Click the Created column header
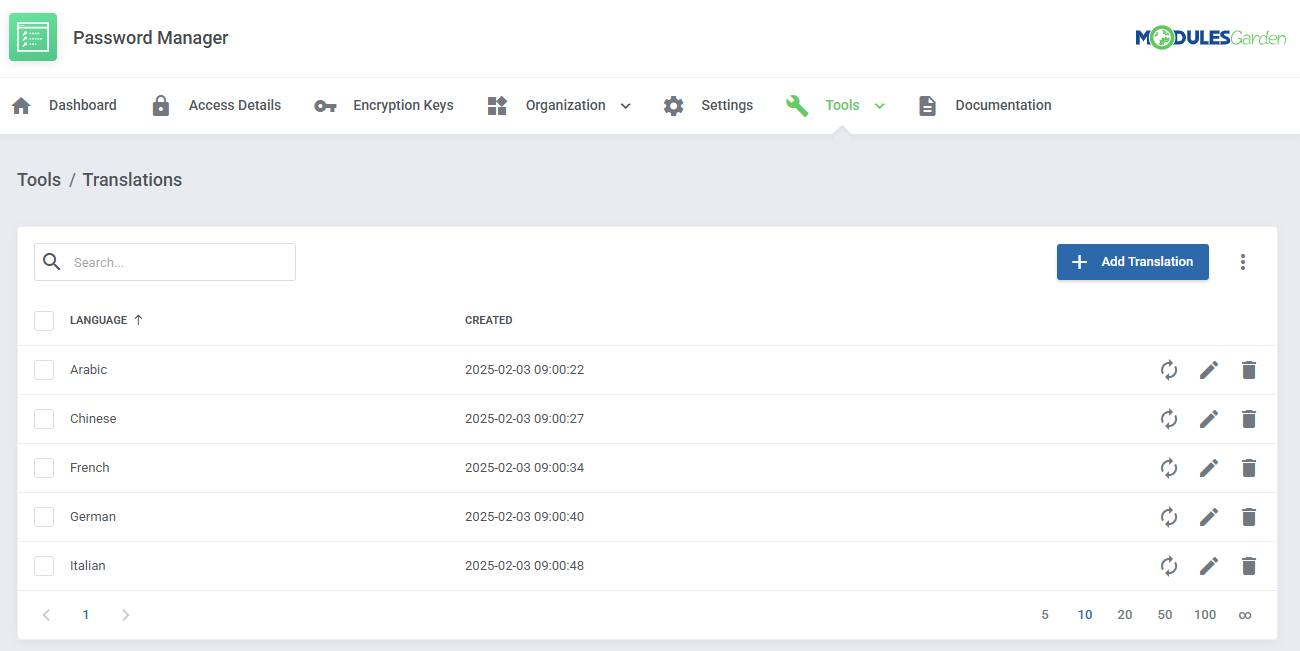Screen dimensions: 1300x651 click(489, 320)
